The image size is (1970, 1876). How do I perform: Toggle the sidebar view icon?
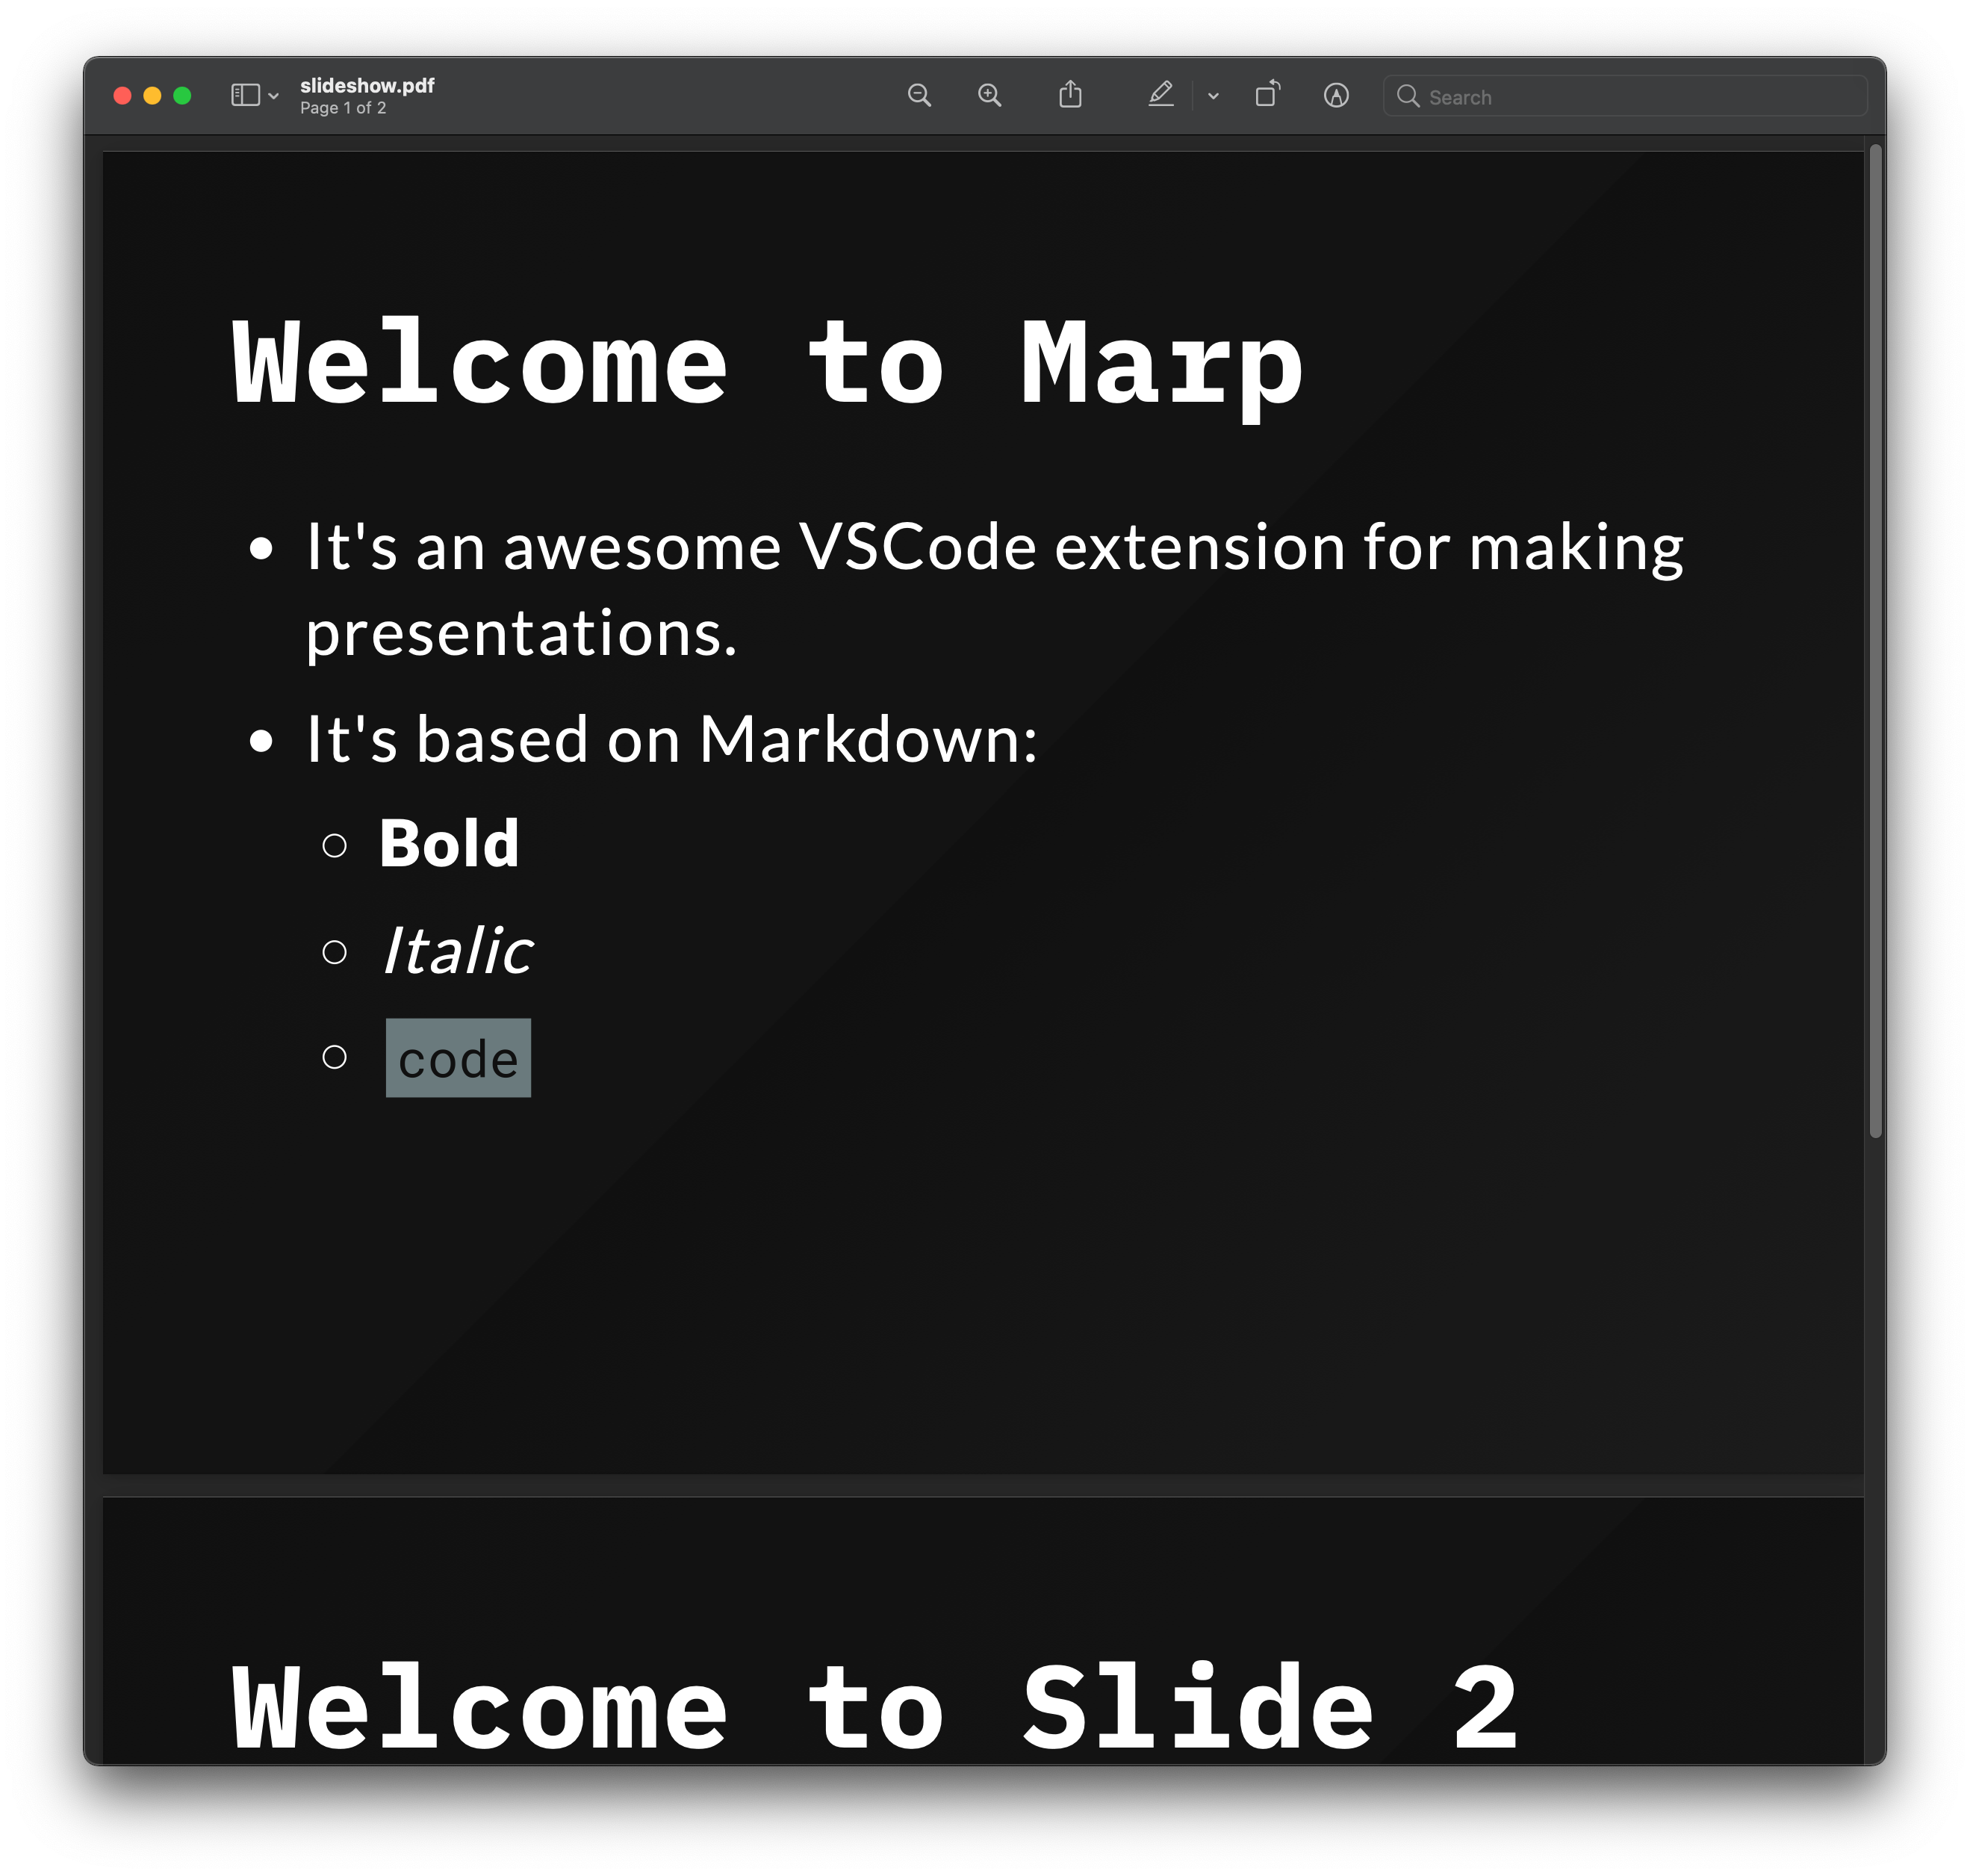245,95
